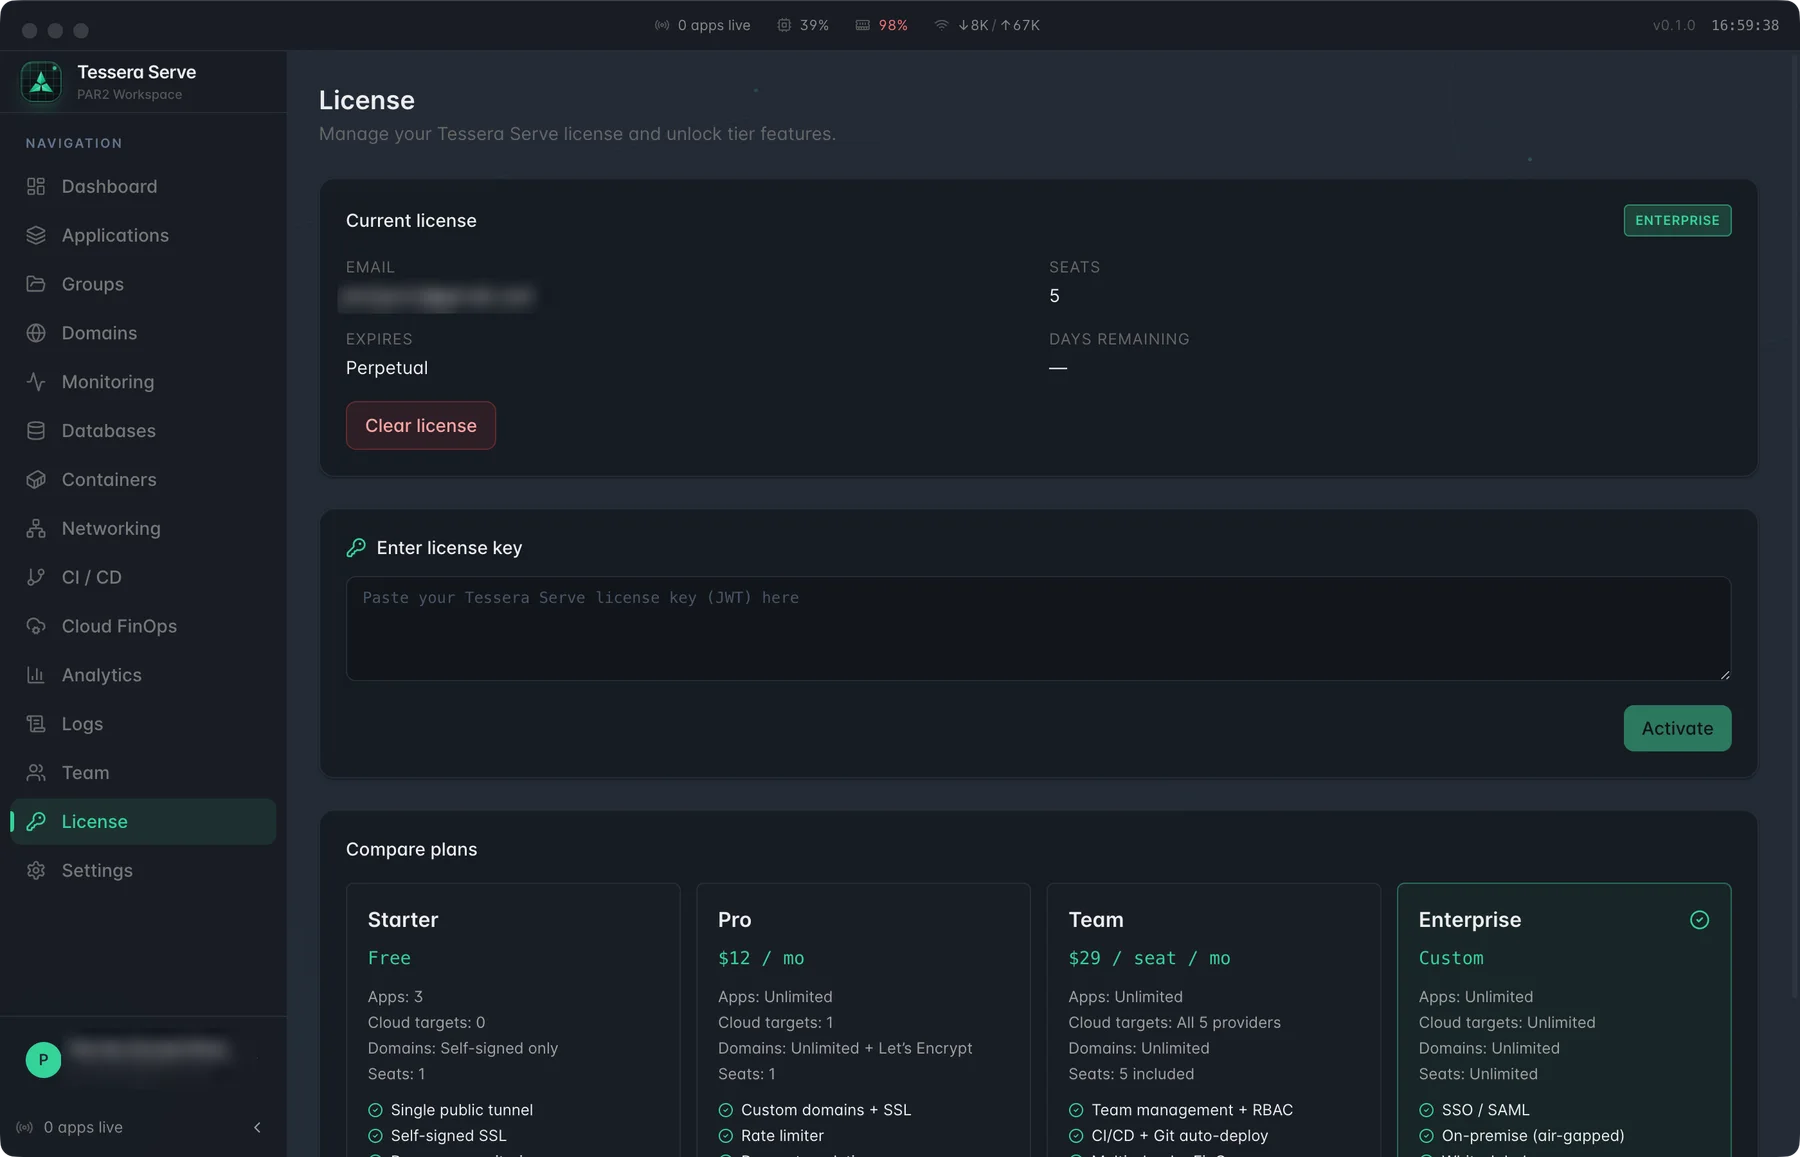
Task: Click the key icon beside Enter license key
Action: pos(356,548)
